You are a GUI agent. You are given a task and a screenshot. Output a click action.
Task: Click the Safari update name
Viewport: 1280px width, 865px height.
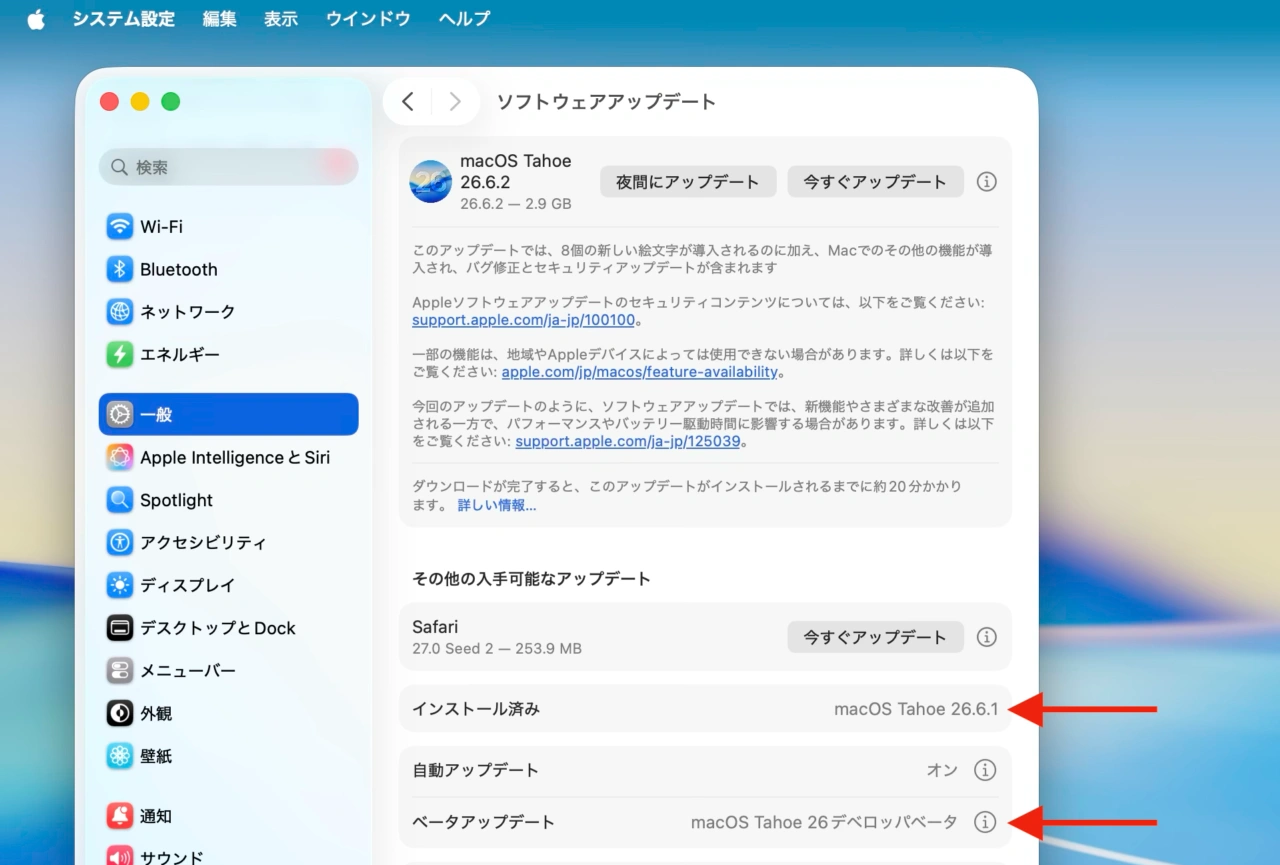click(x=435, y=627)
